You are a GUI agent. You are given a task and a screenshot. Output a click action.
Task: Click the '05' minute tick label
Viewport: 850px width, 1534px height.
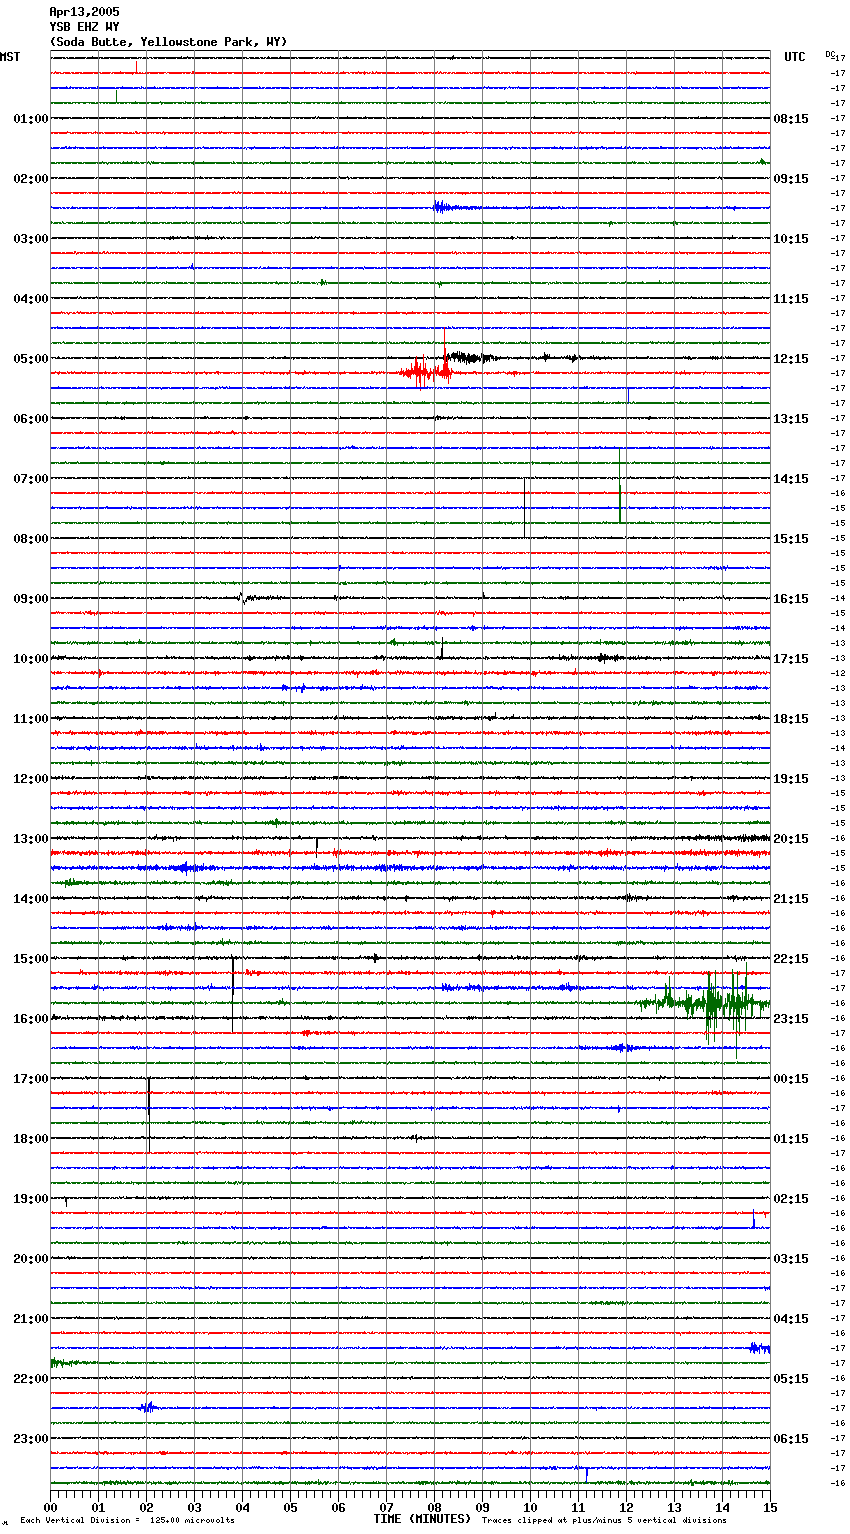(x=290, y=1507)
